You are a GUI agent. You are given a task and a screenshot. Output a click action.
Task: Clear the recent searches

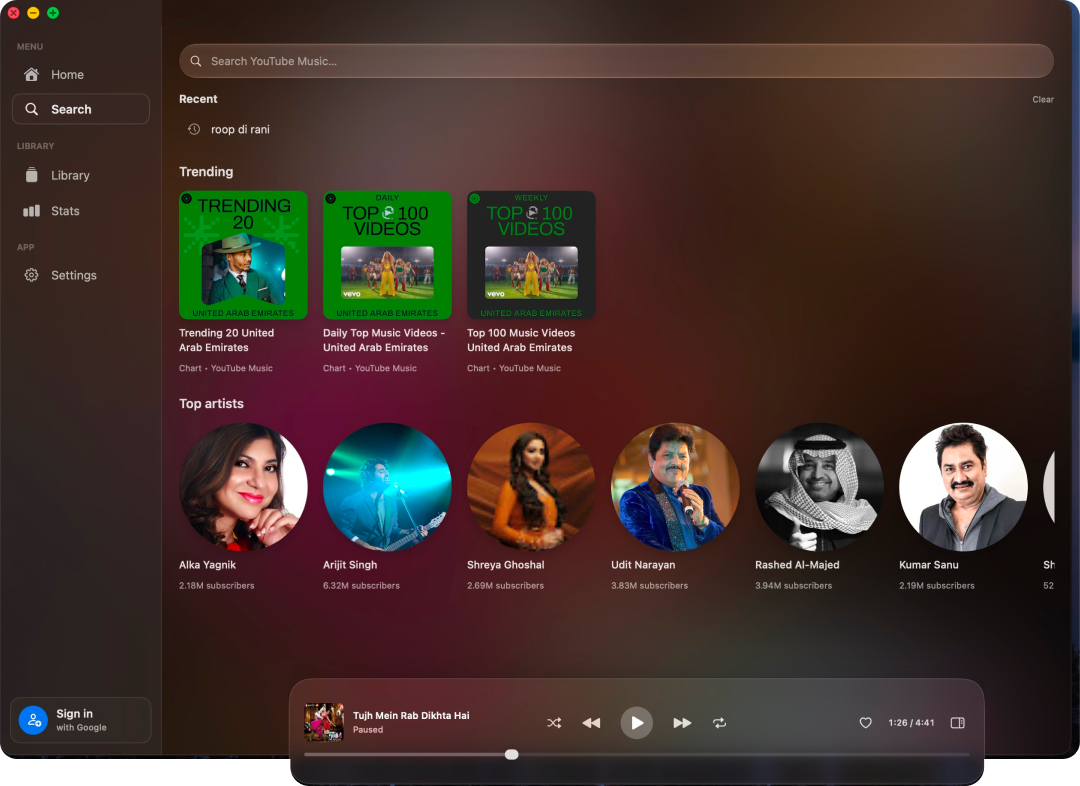(1043, 99)
